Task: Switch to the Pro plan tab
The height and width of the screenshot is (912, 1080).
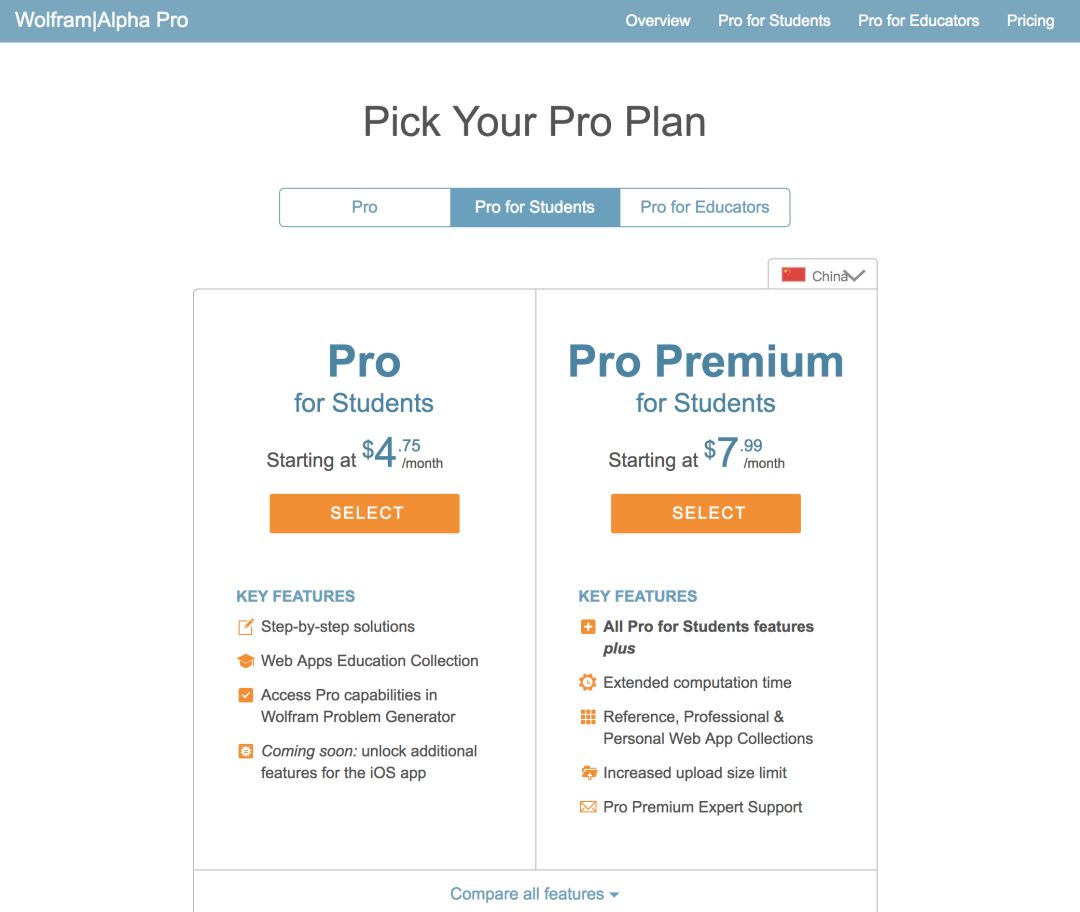Action: [364, 207]
